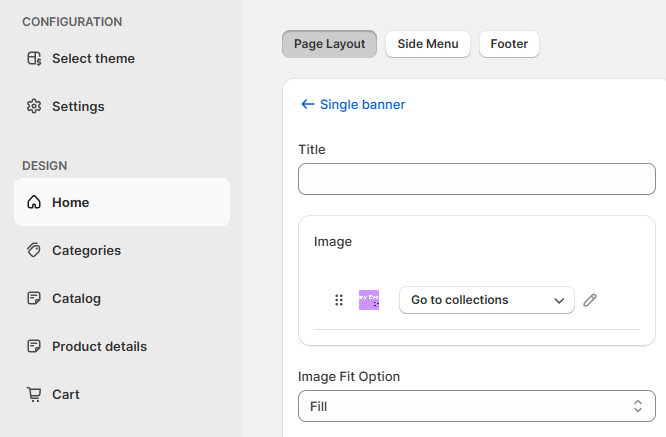Screen dimensions: 666x437
Task: Open the Settings menu item
Action: coord(122,106)
